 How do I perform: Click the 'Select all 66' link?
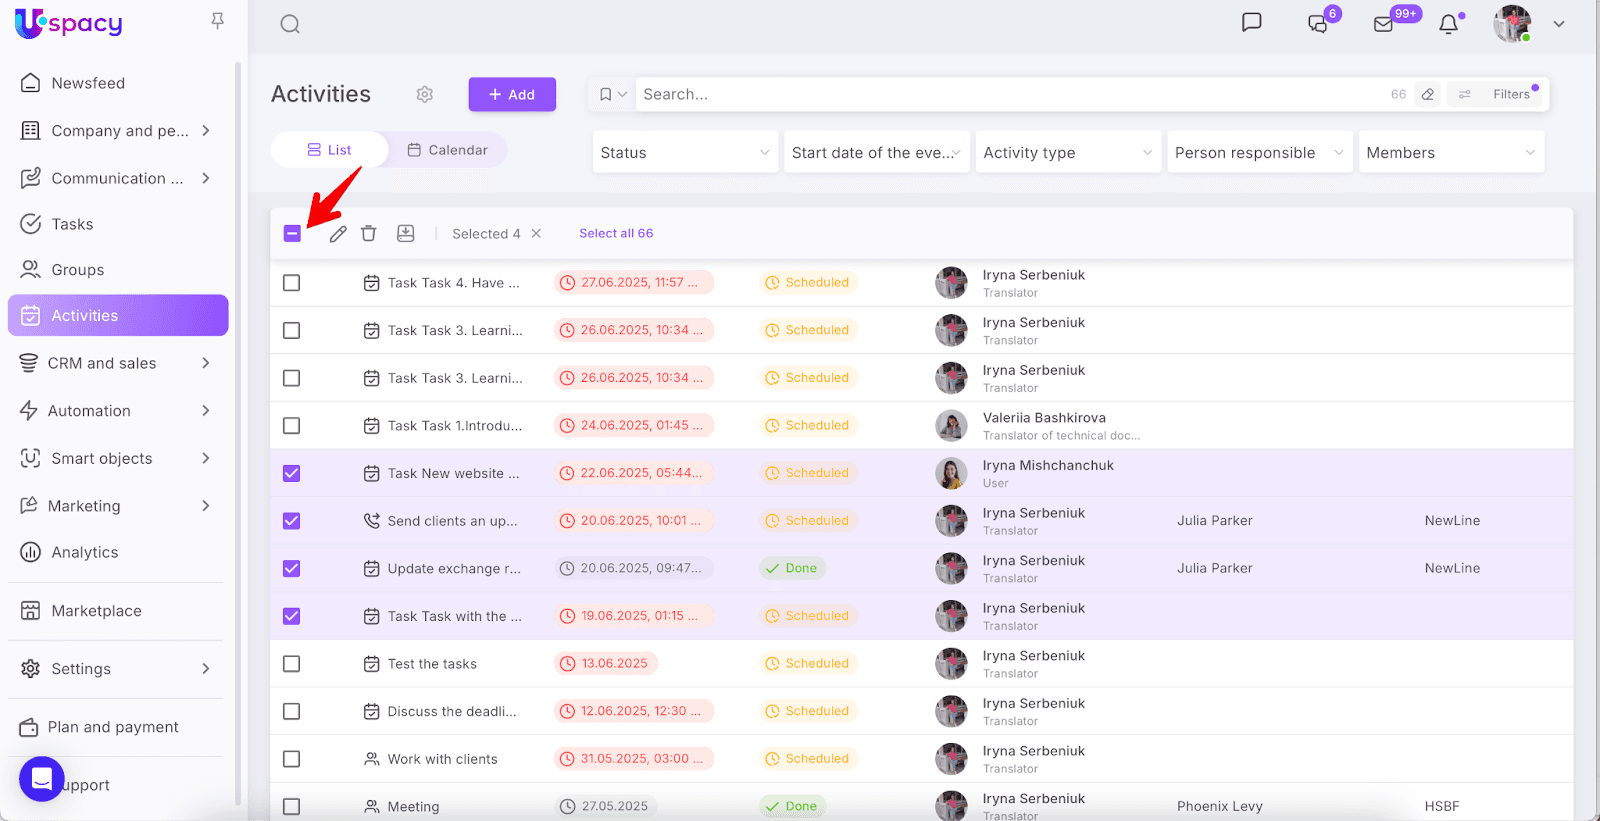(x=616, y=233)
